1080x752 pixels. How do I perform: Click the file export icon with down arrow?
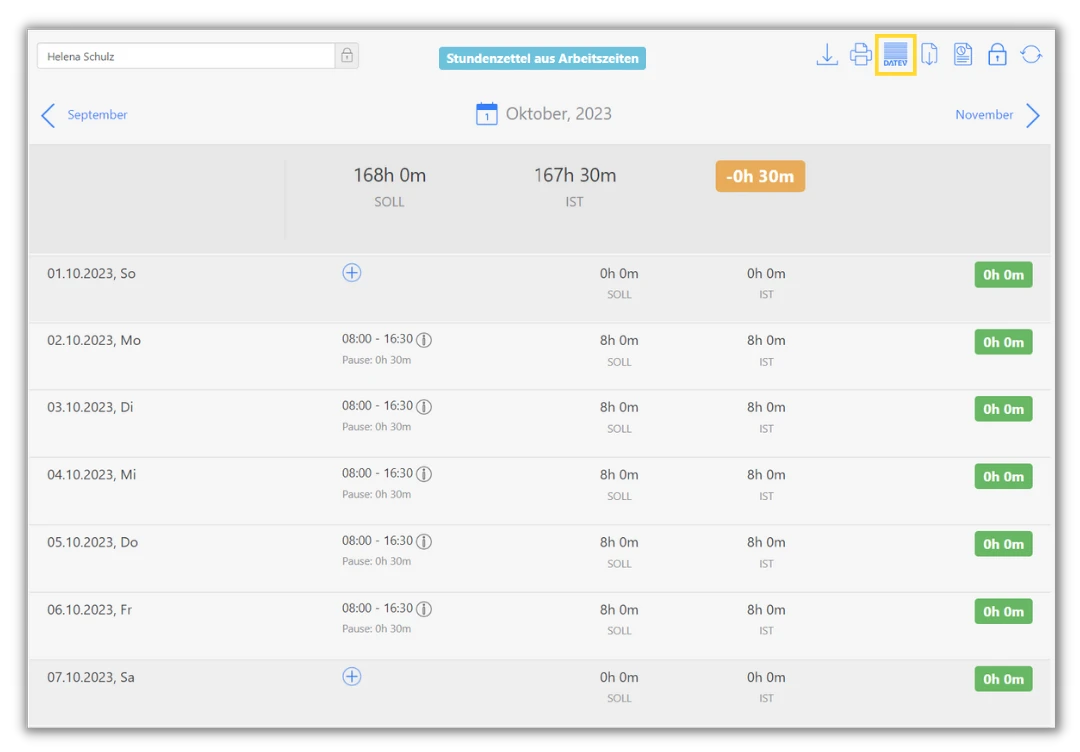point(929,55)
